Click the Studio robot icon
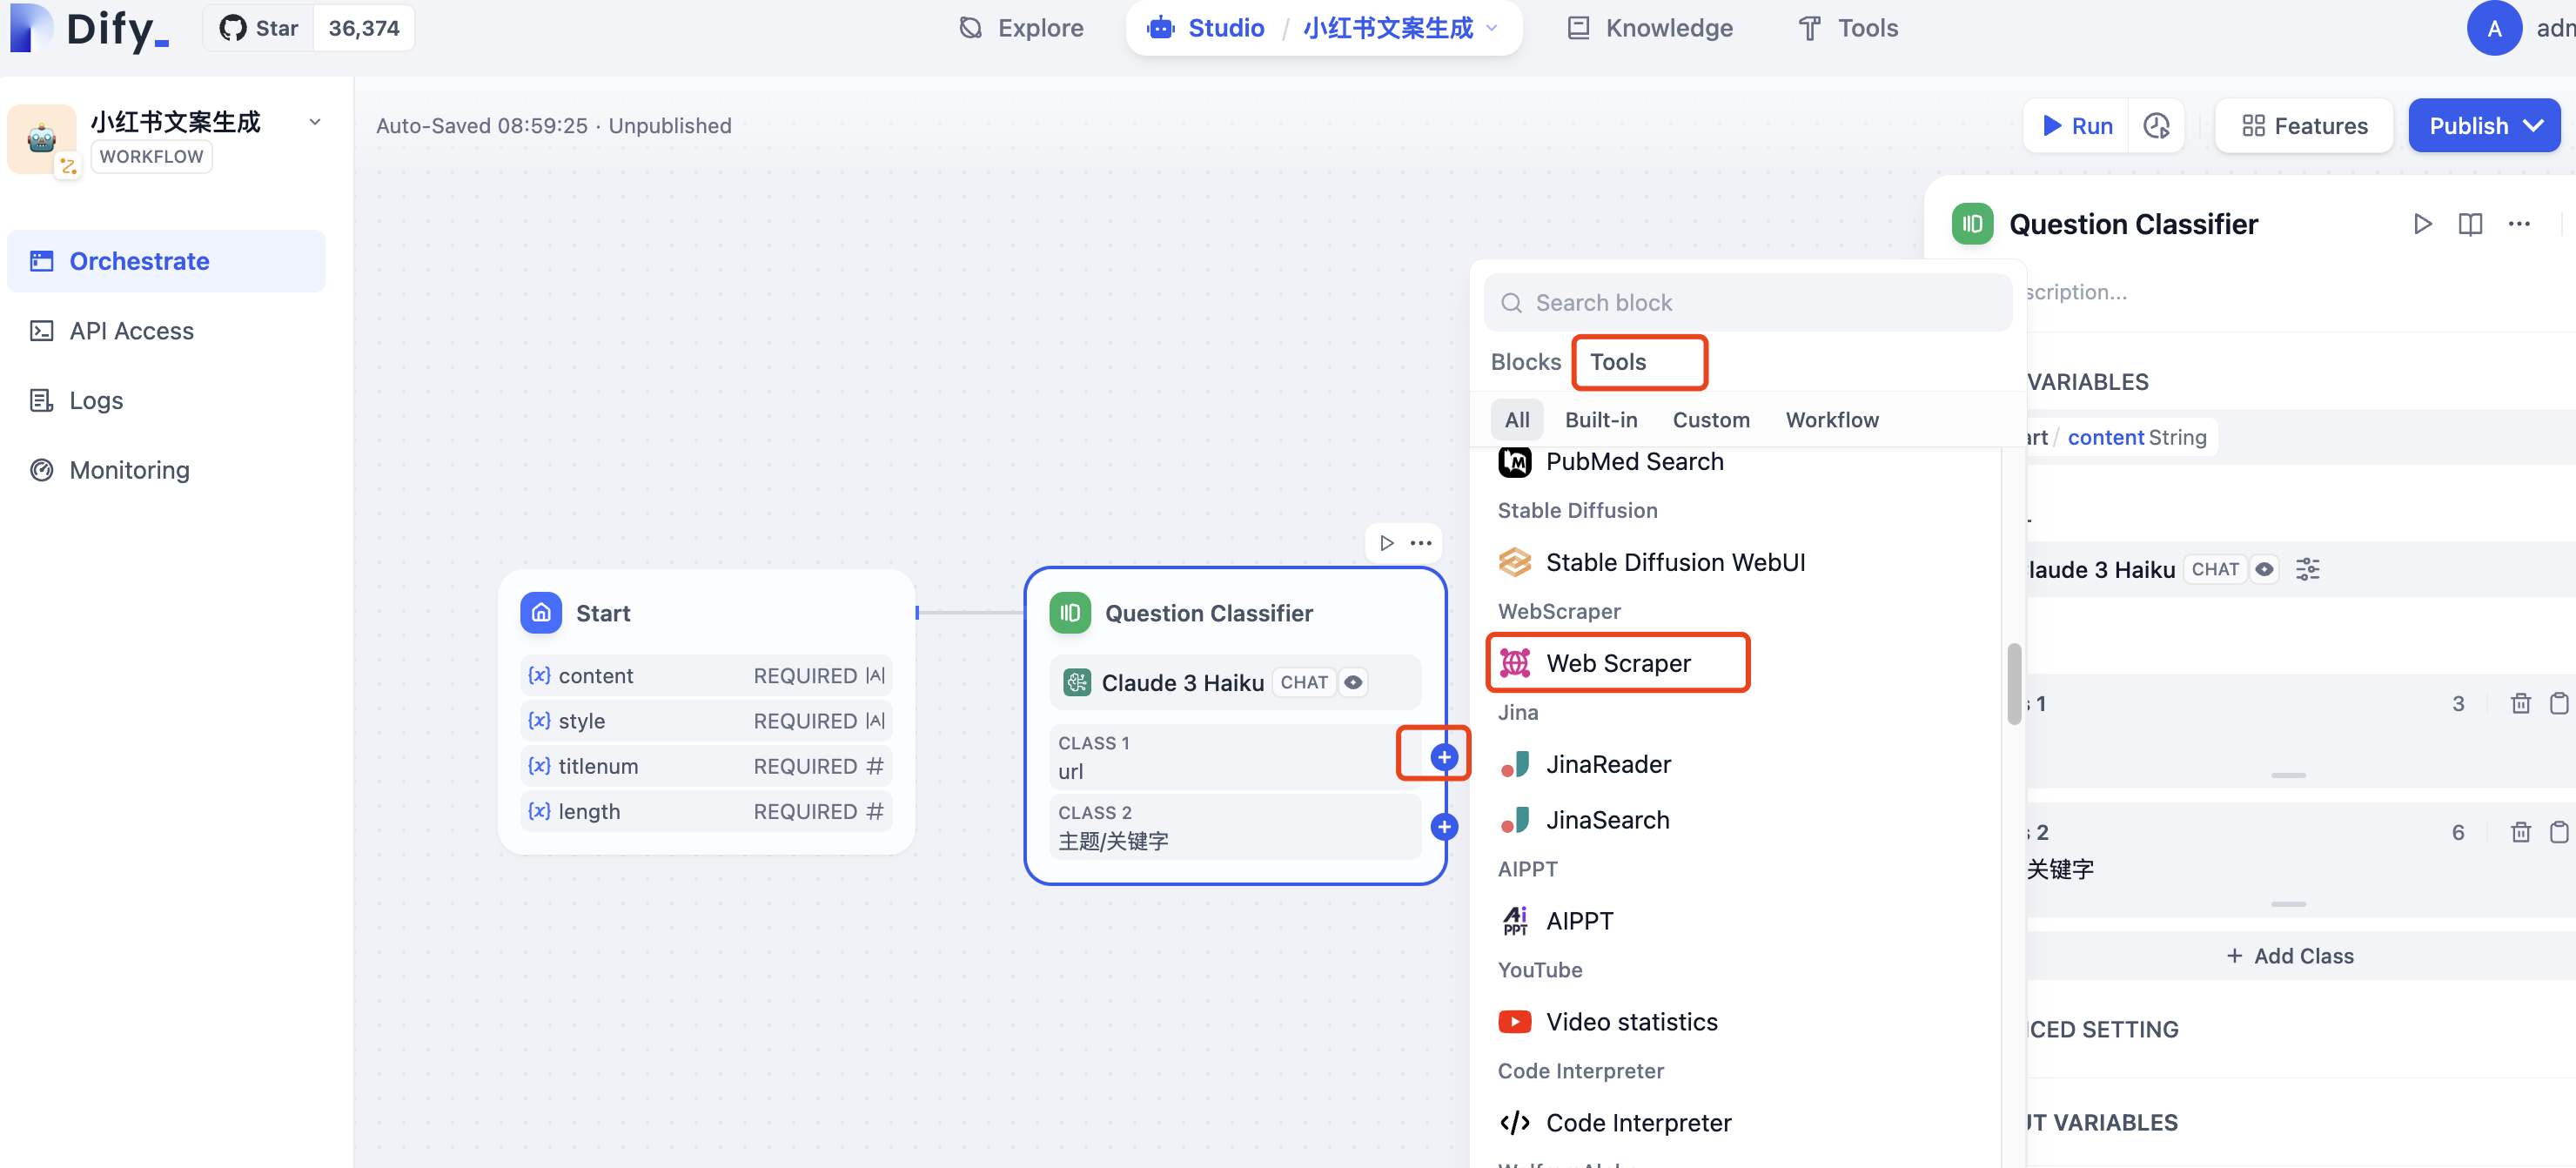 [1161, 28]
